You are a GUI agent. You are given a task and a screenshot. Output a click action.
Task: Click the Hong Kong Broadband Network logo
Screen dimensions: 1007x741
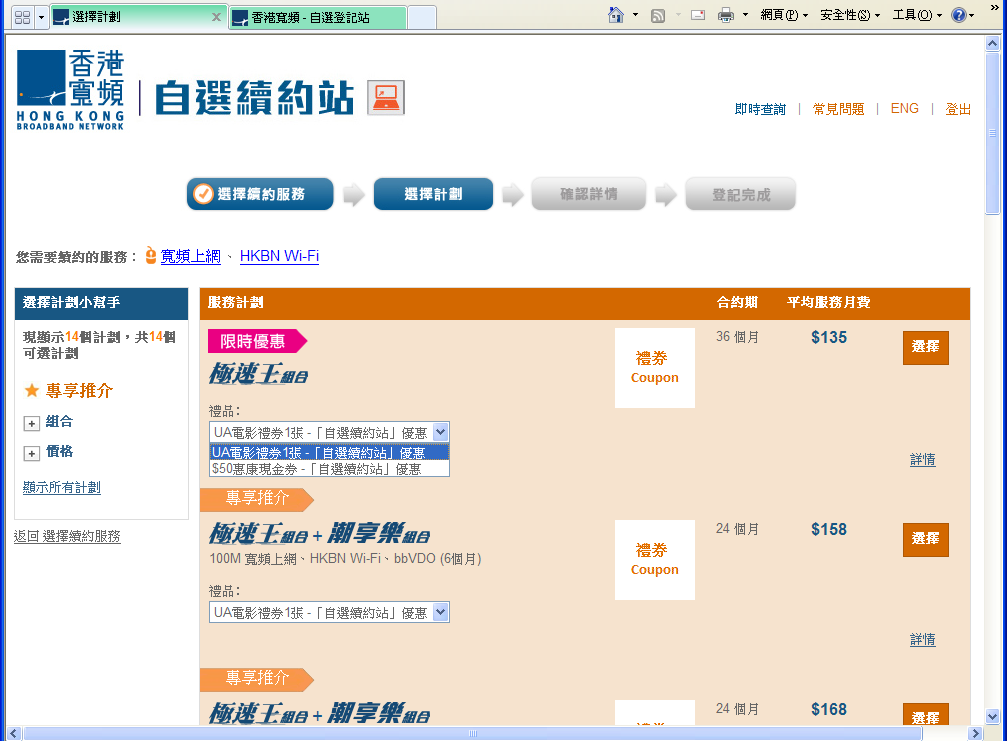70,90
